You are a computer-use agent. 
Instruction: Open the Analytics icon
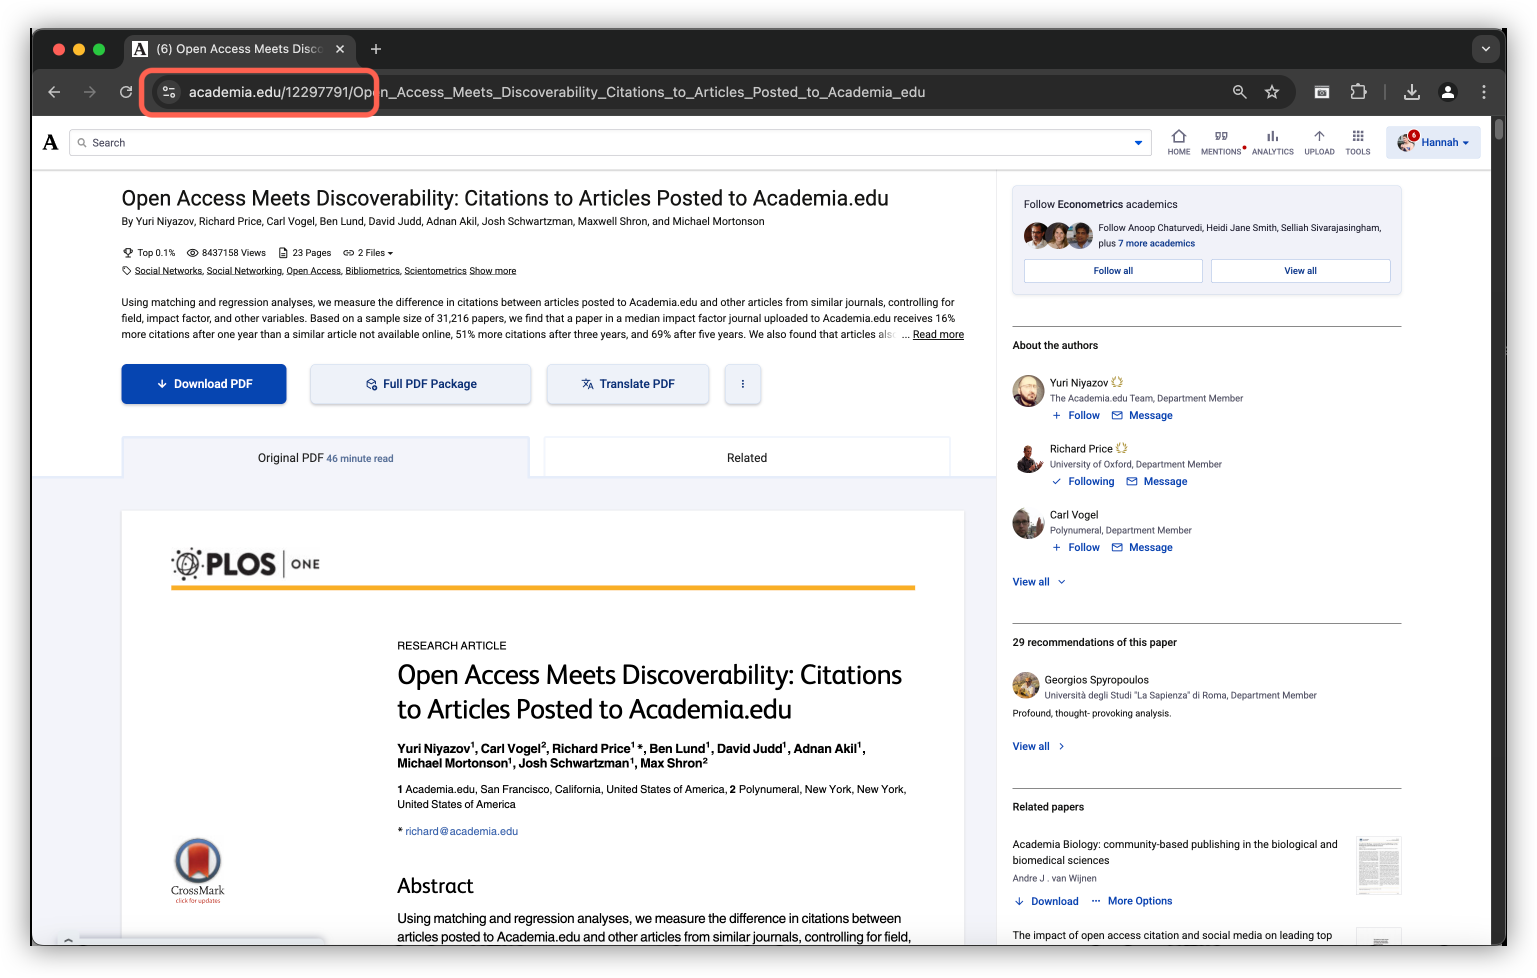(1272, 142)
